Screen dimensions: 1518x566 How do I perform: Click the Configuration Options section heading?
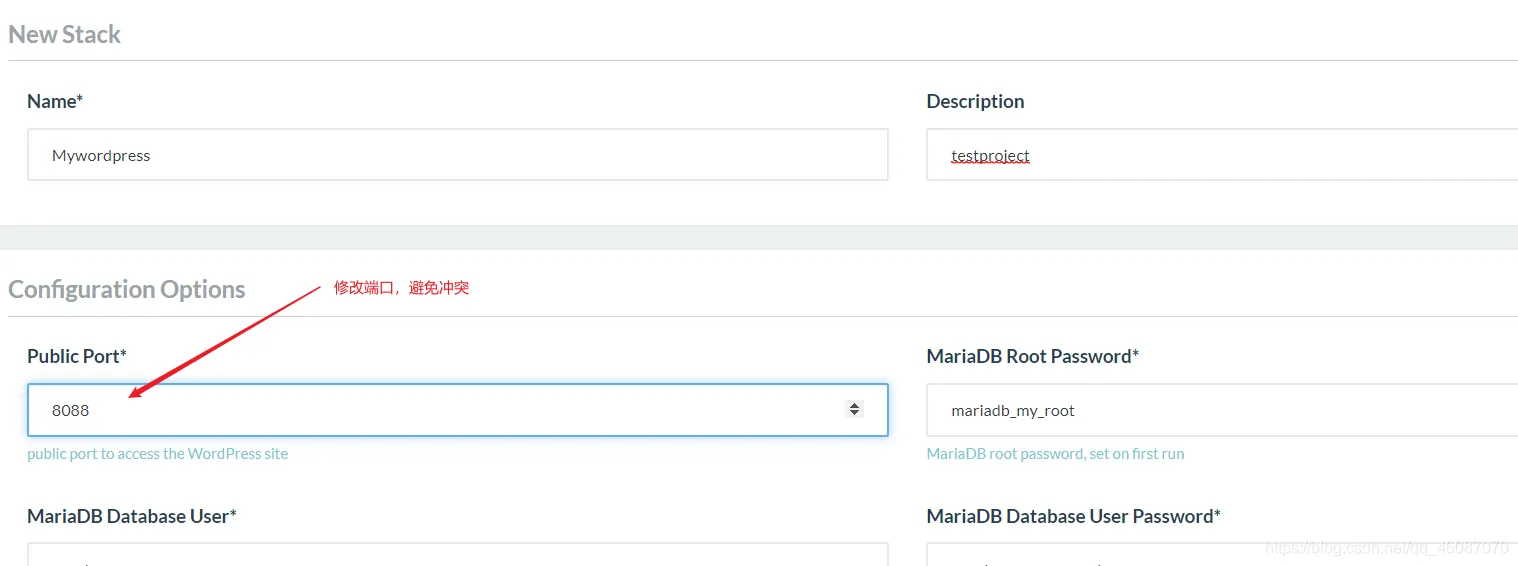[126, 289]
